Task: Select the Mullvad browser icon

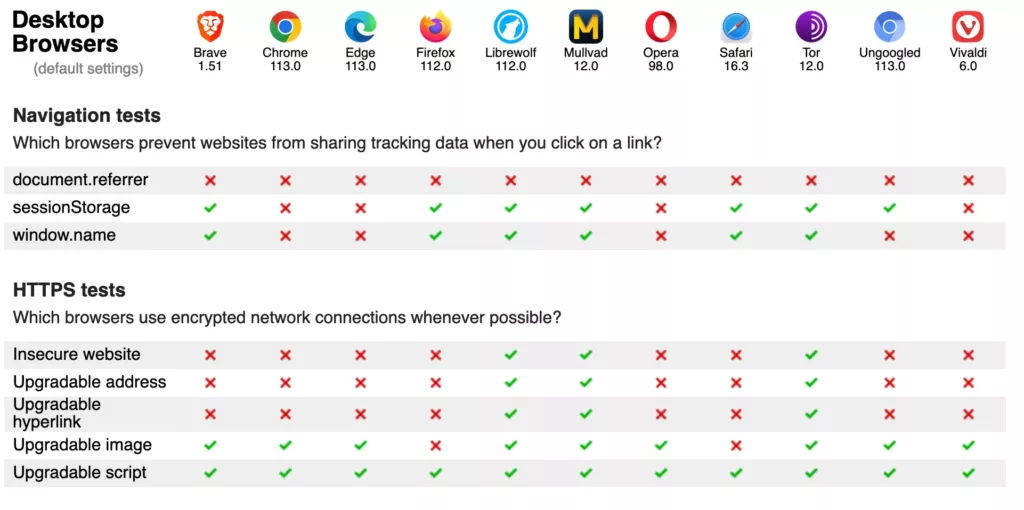Action: pyautogui.click(x=586, y=27)
